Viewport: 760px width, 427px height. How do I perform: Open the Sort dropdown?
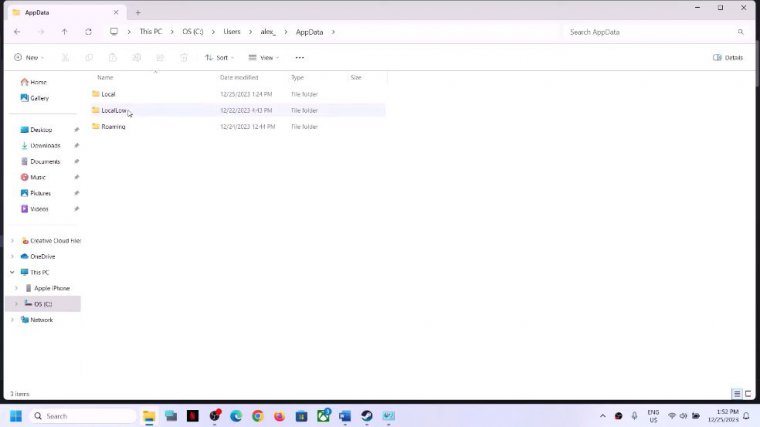click(219, 58)
